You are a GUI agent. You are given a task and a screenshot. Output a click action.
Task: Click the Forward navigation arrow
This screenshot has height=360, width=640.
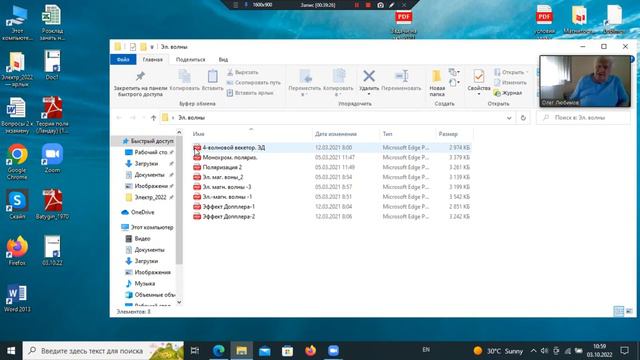(133, 118)
